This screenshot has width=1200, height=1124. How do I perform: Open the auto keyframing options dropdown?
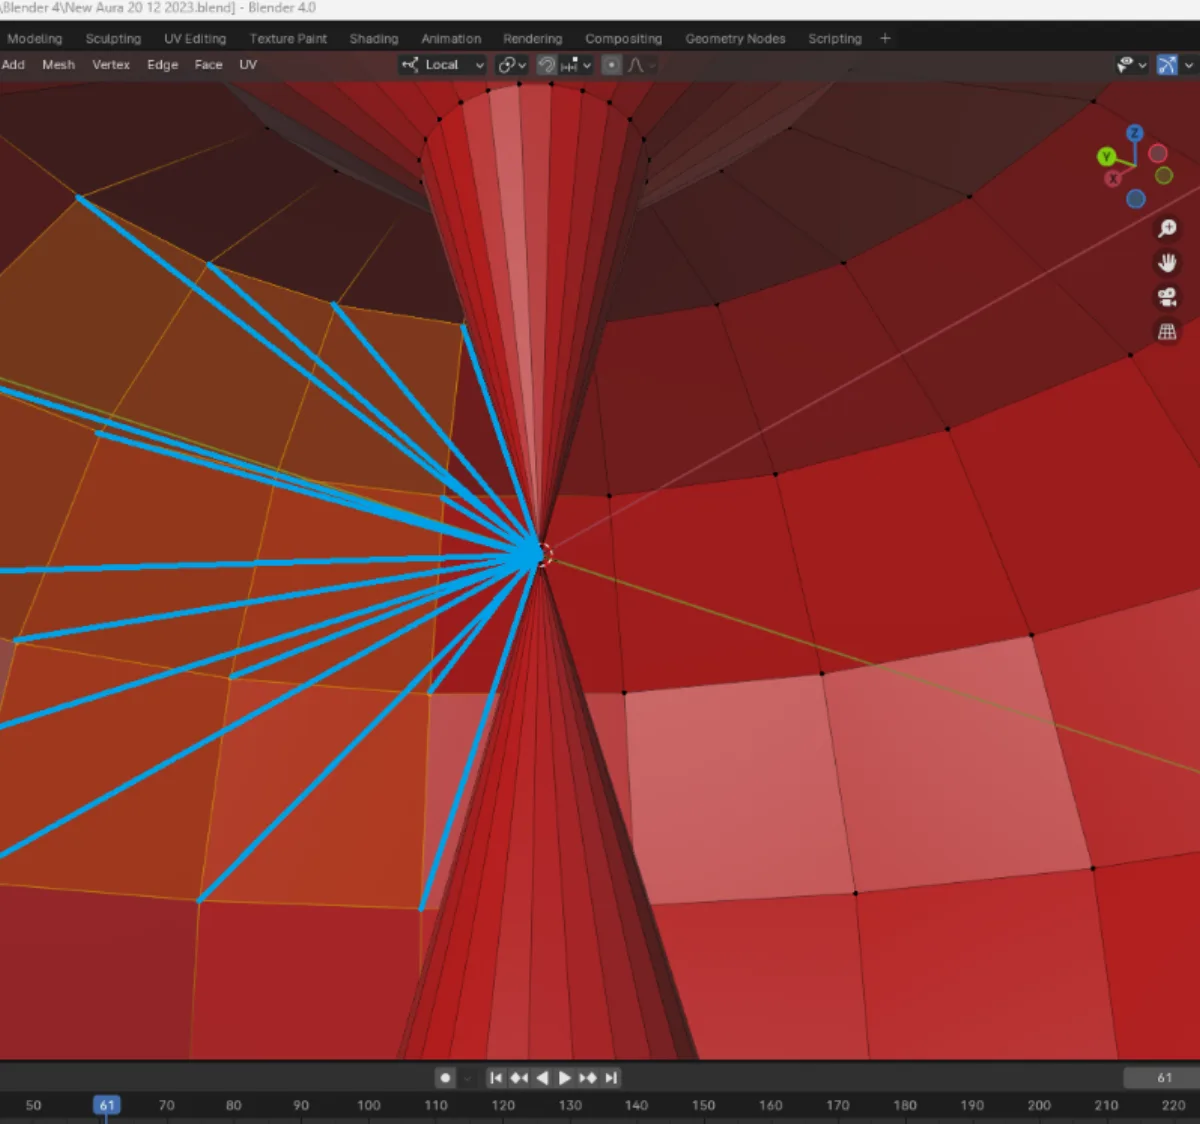coord(467,1077)
